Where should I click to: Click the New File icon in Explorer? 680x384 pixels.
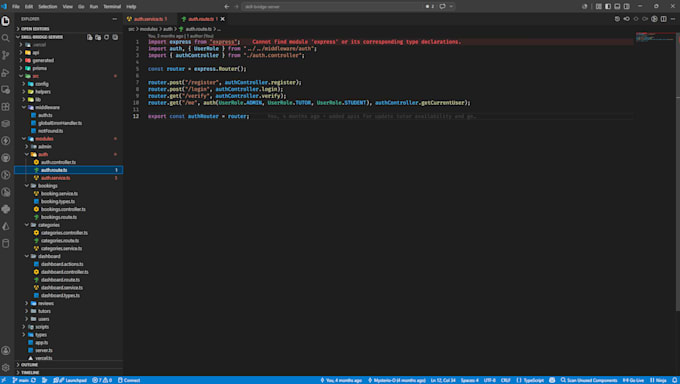point(90,37)
